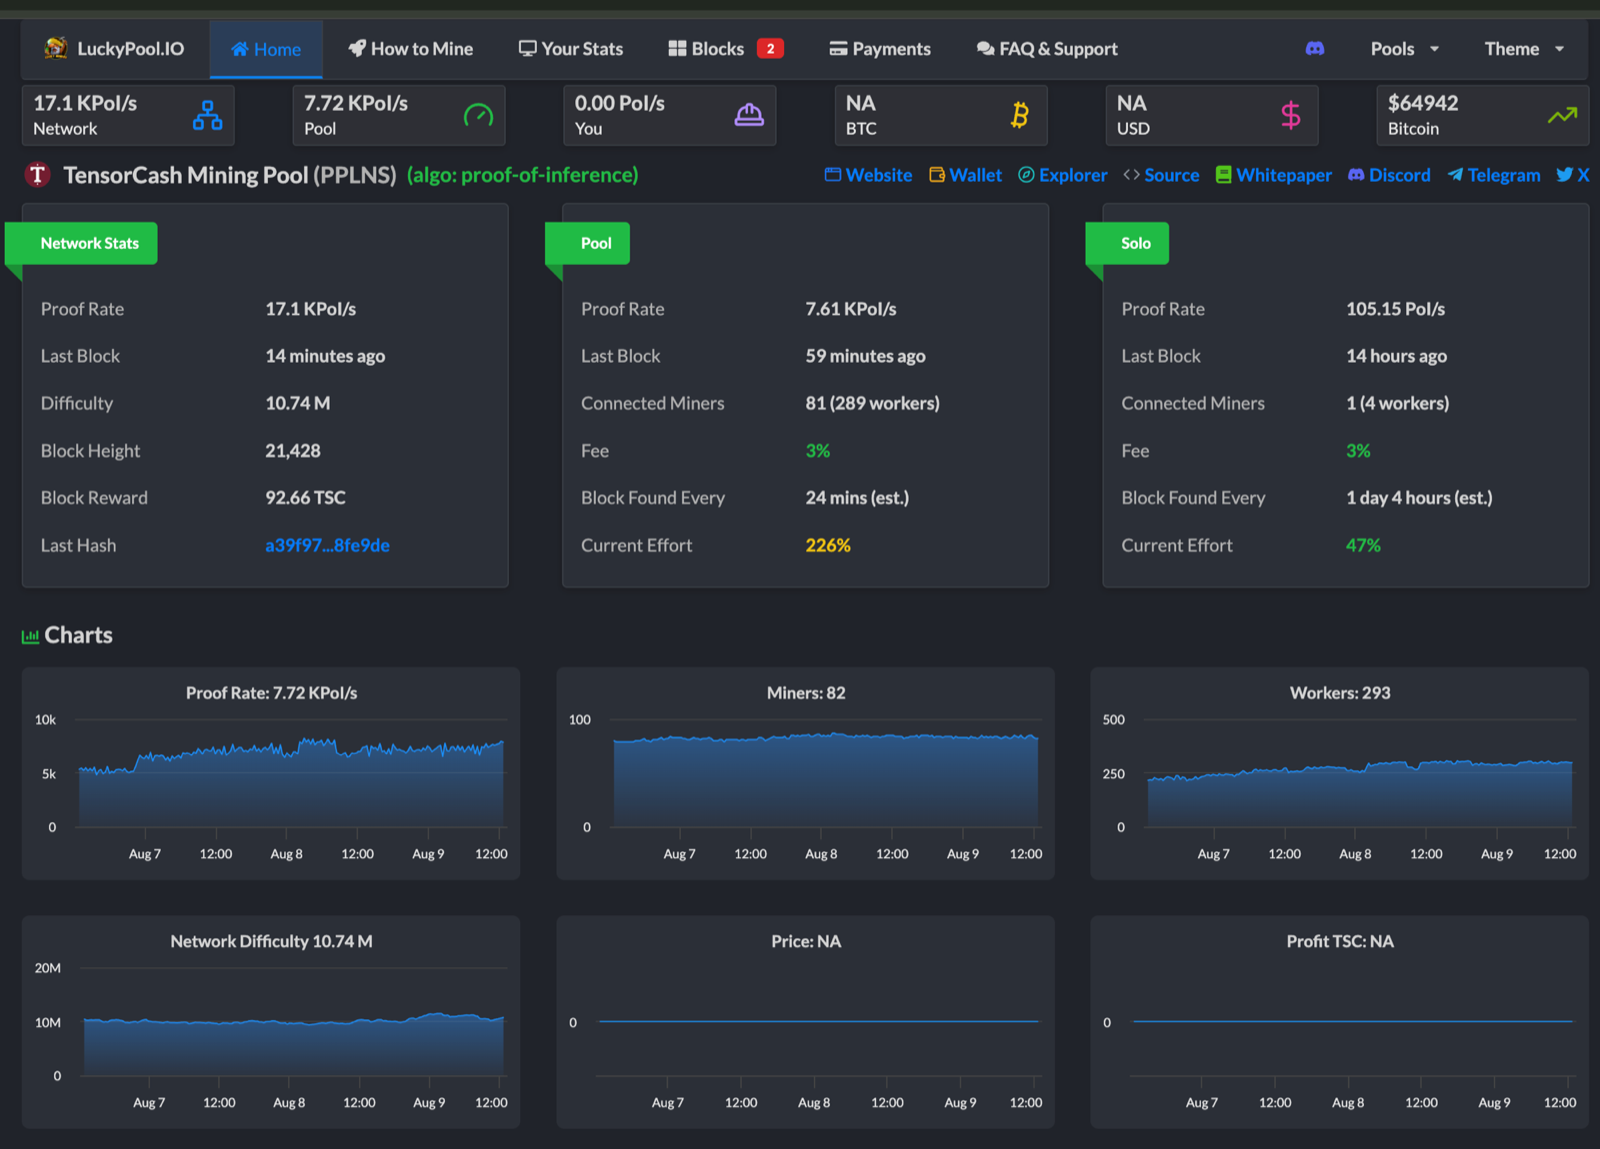Click the Workers: 293 chart area
This screenshot has width=1600, height=1149.
pyautogui.click(x=1340, y=773)
